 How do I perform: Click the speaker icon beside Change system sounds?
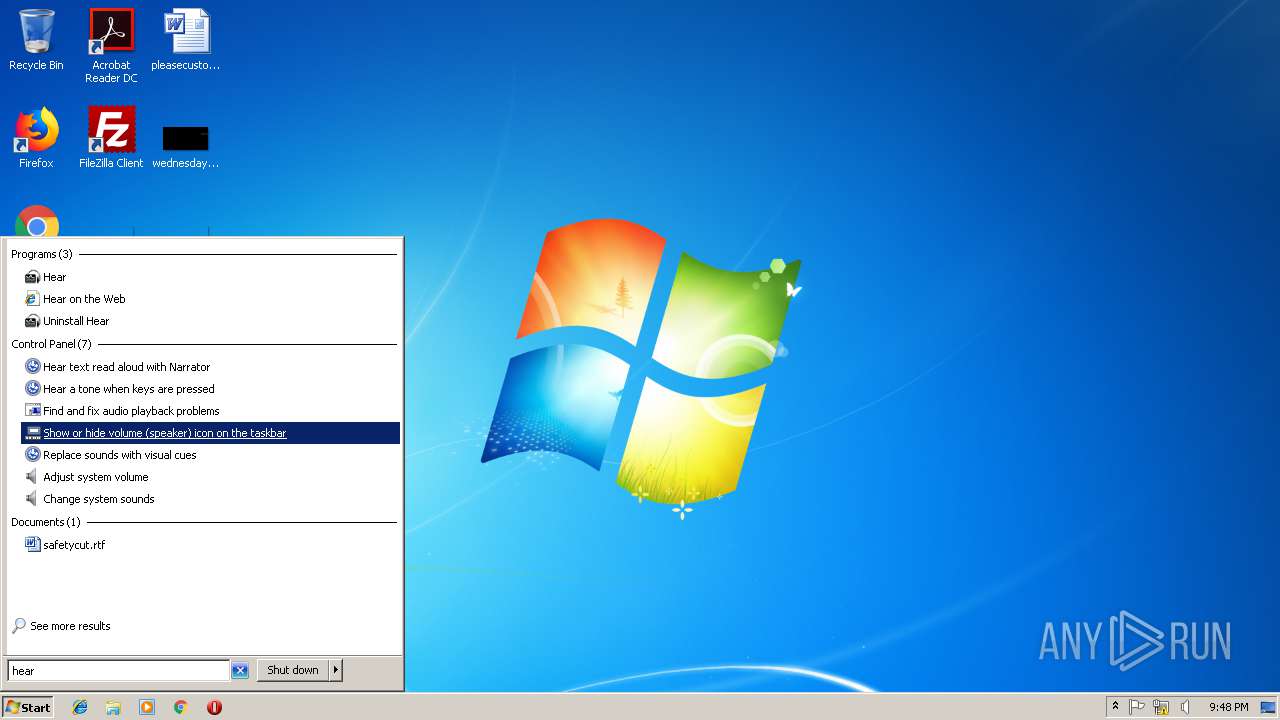click(x=32, y=499)
